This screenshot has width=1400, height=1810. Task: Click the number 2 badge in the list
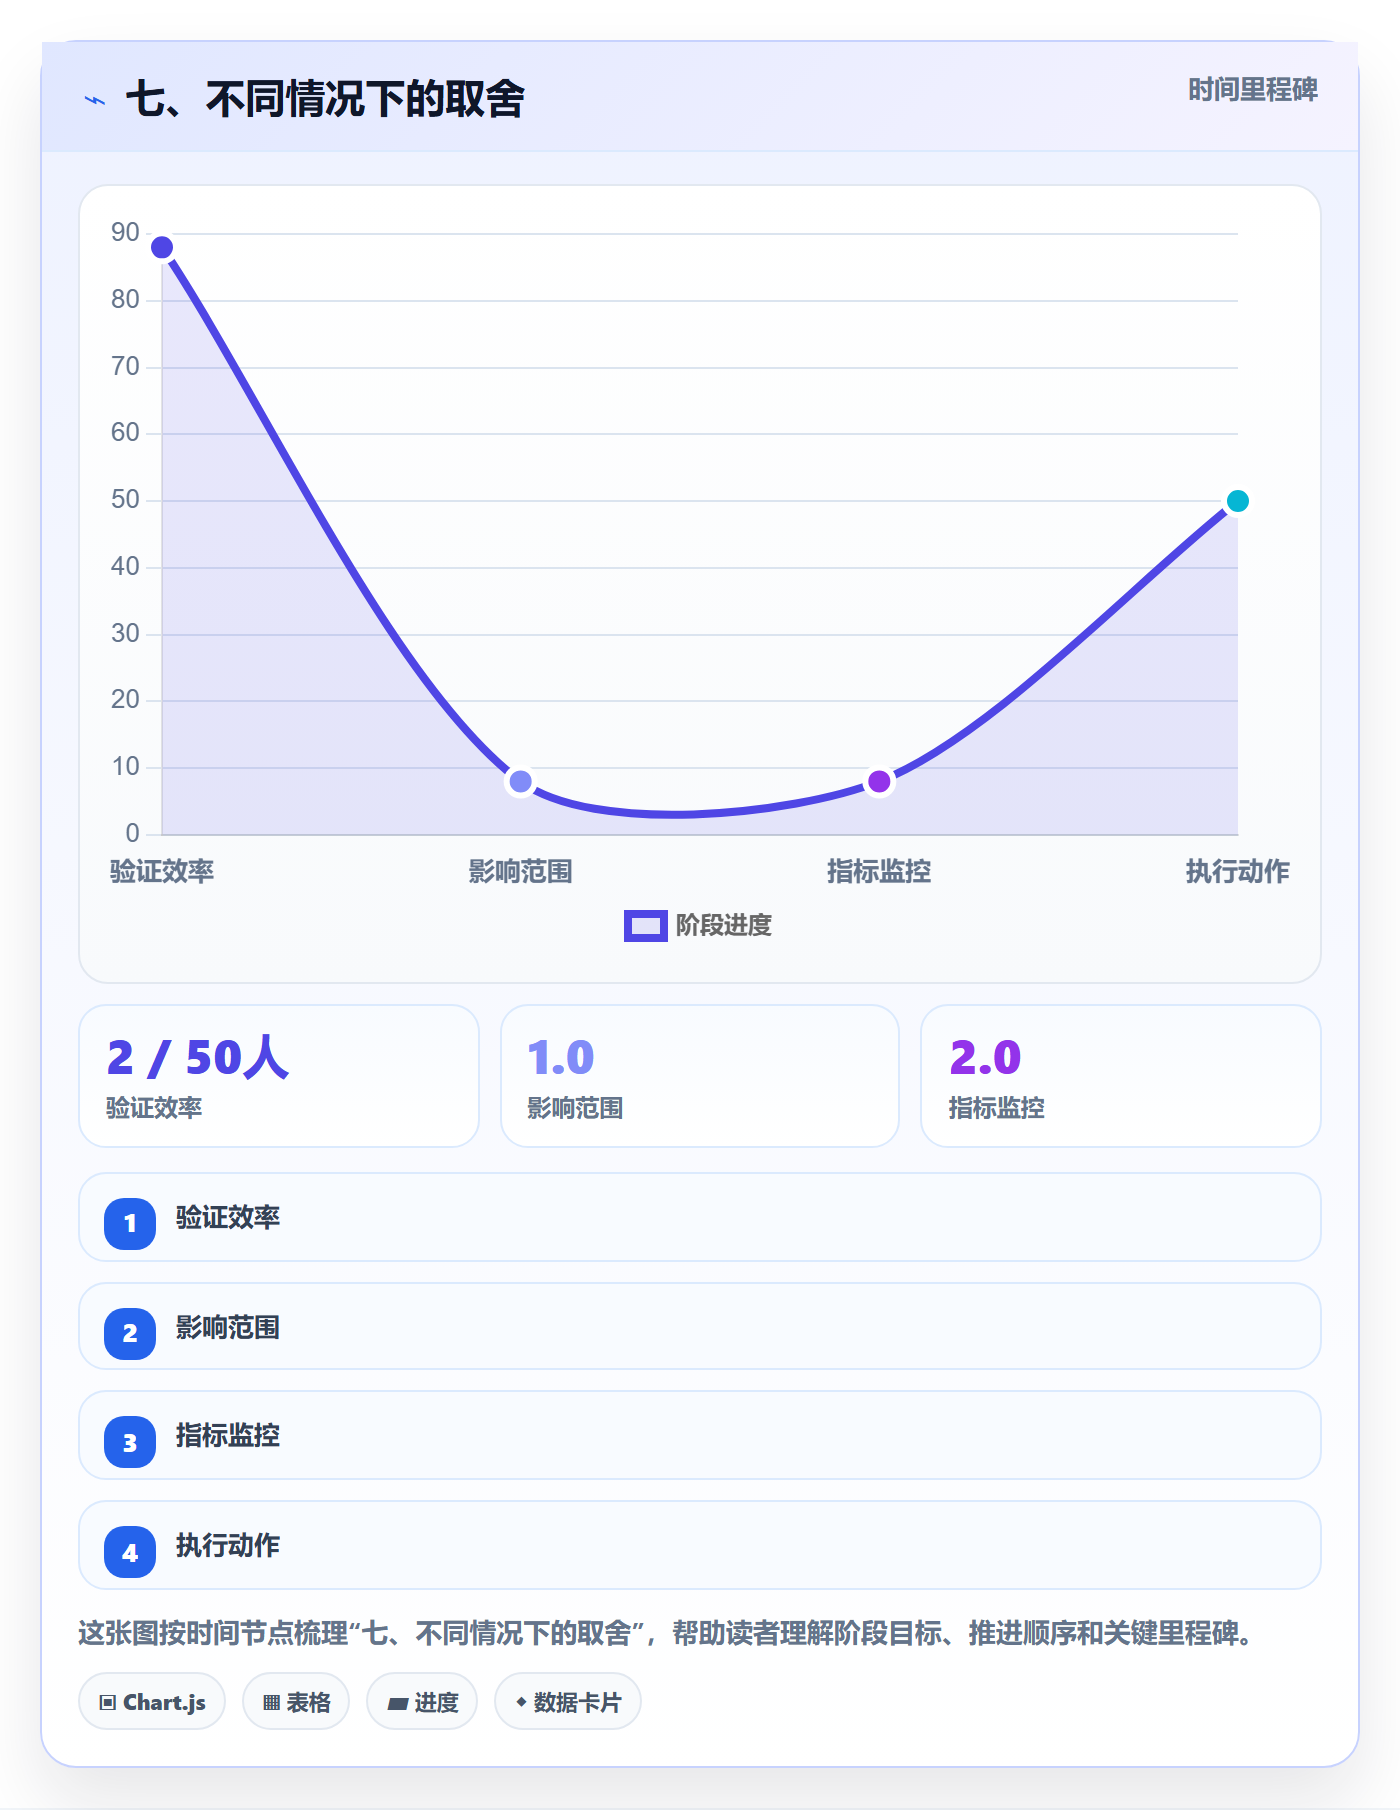(130, 1333)
